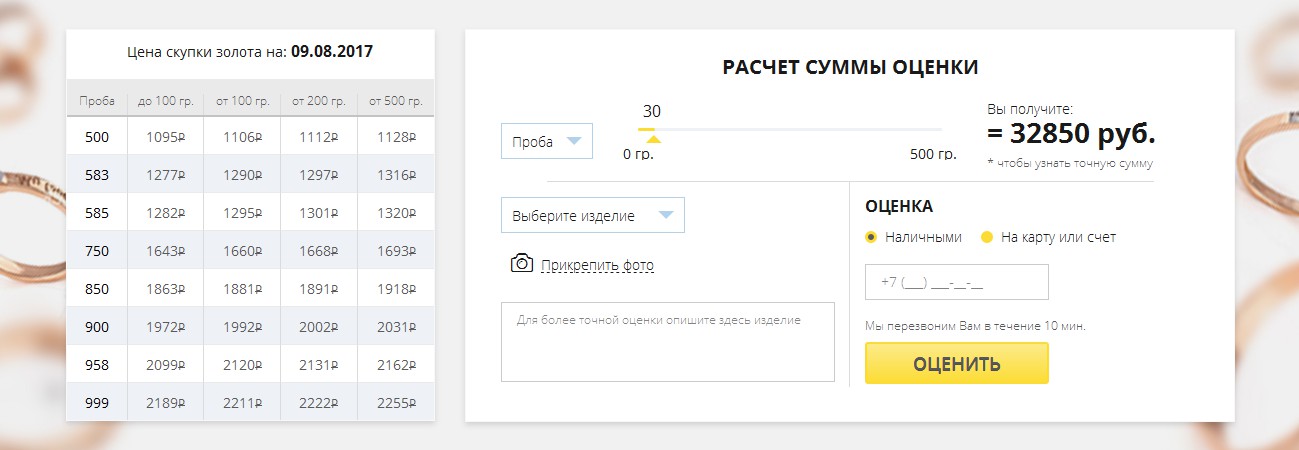Click the camera icon for photo attachment
The image size is (1299, 450).
(x=521, y=264)
